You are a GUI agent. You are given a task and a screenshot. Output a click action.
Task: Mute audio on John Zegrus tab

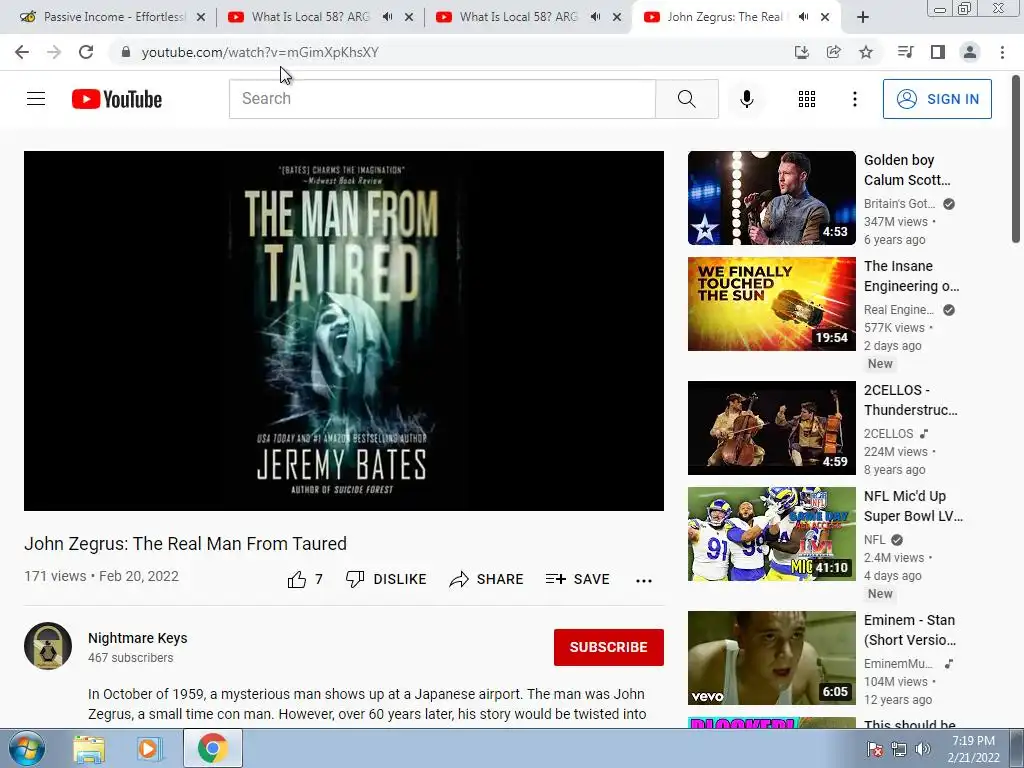(804, 17)
